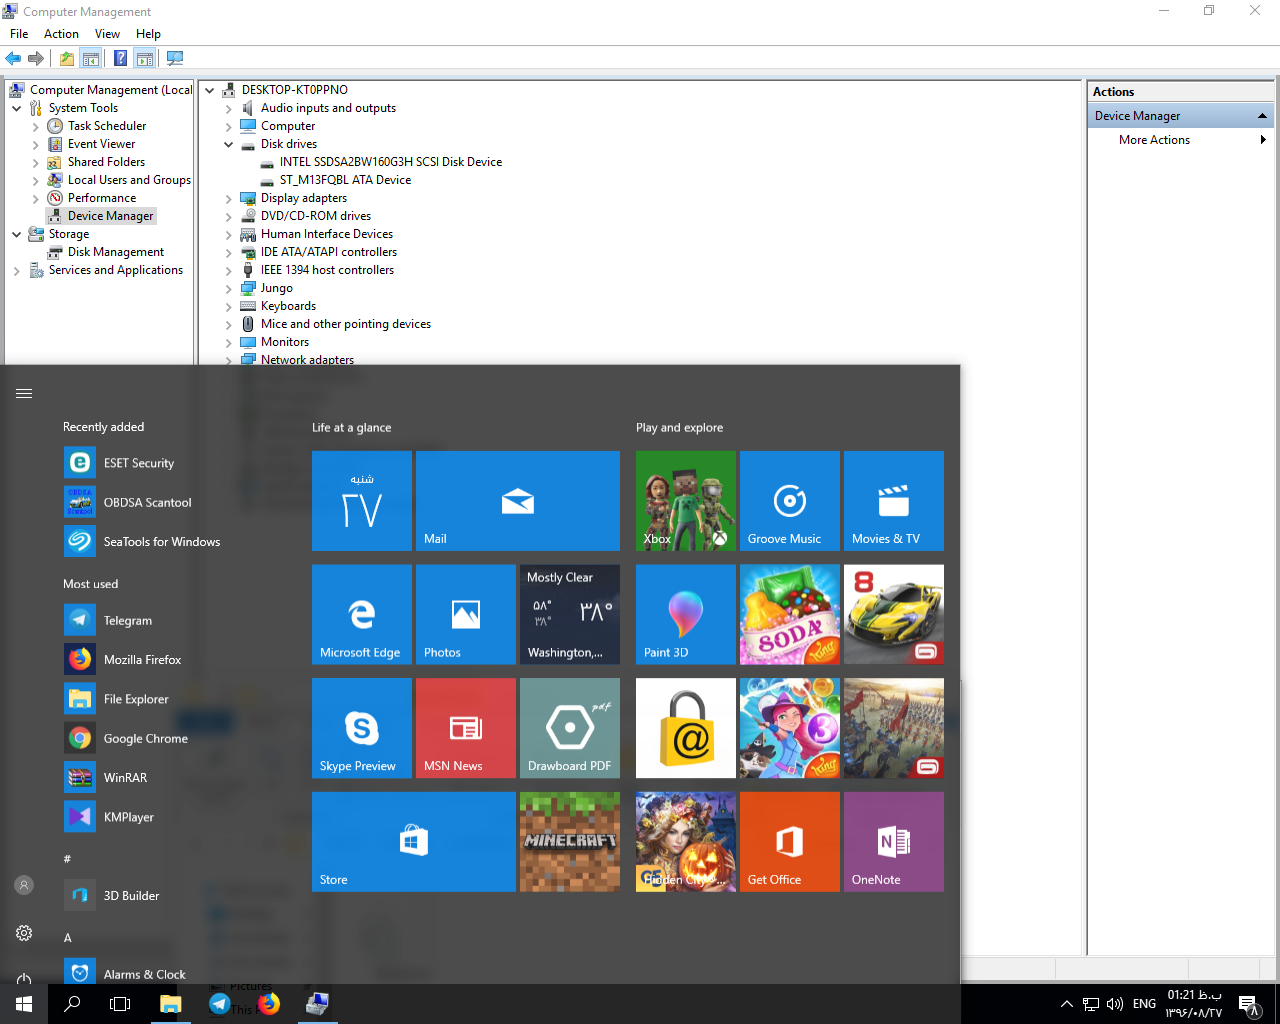1280x1024 pixels.
Task: Collapse the System Tools tree node
Action: click(x=17, y=108)
